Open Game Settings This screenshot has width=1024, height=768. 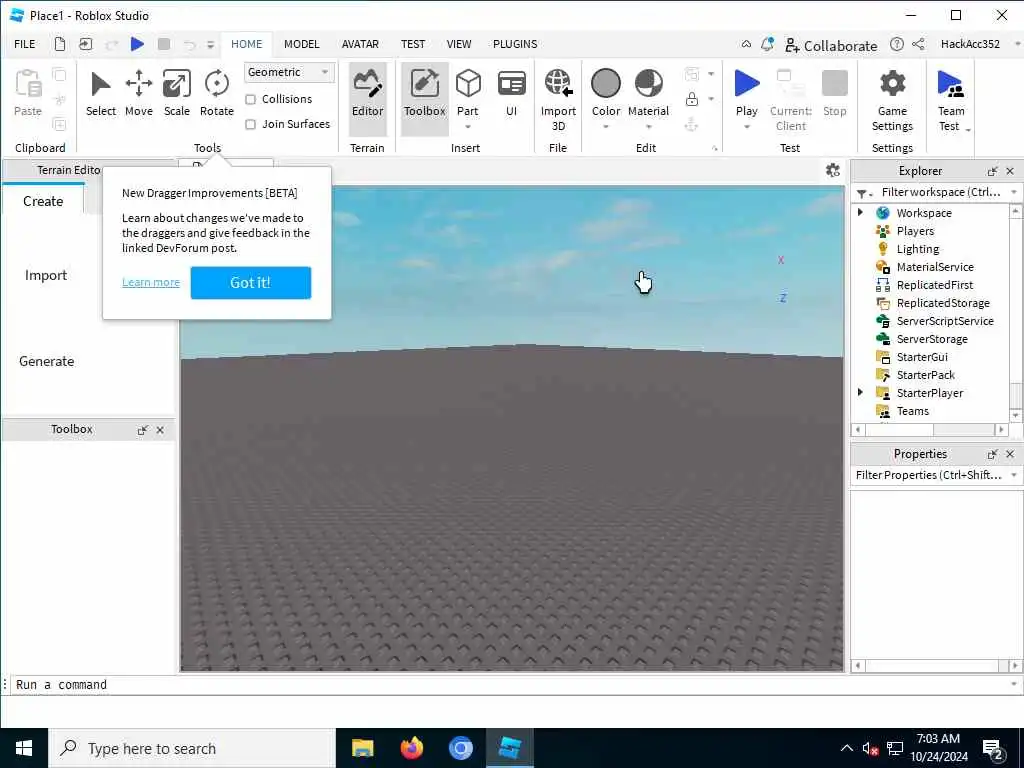(x=892, y=101)
